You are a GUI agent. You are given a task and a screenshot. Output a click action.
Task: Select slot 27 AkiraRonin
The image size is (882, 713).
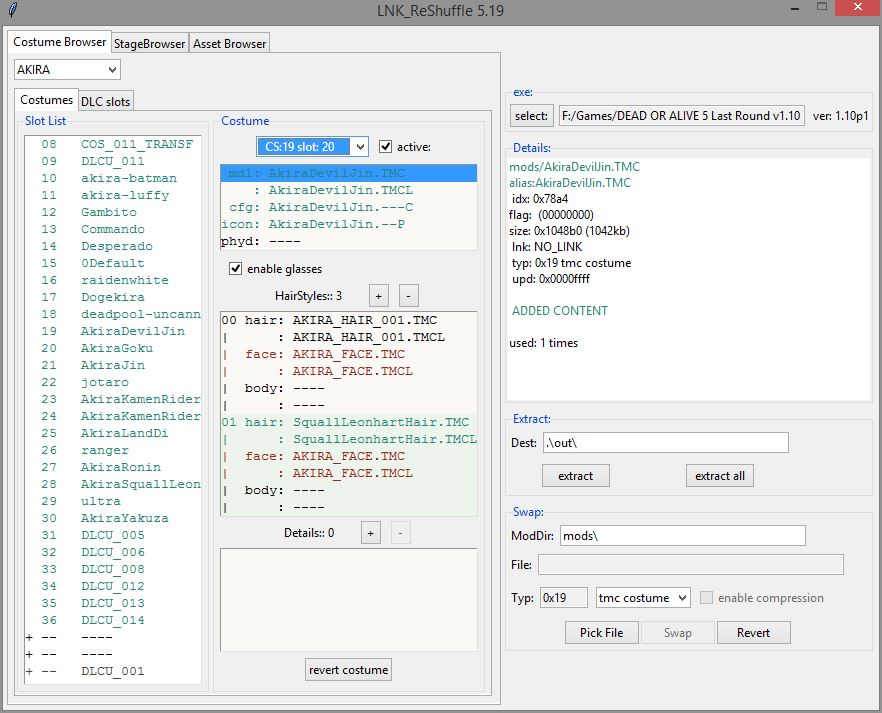tap(112, 467)
